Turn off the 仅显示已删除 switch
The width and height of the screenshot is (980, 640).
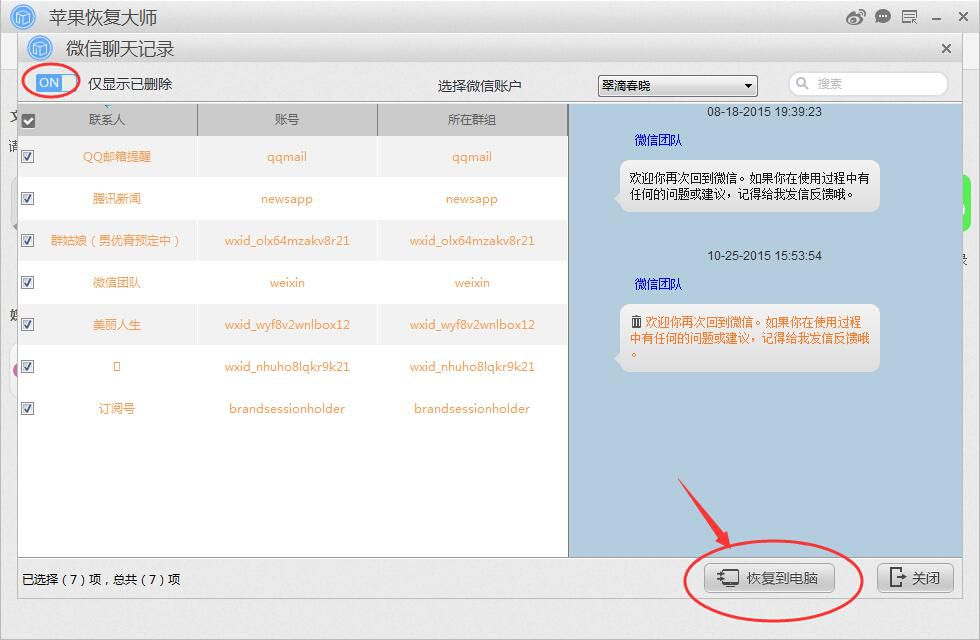coord(50,83)
